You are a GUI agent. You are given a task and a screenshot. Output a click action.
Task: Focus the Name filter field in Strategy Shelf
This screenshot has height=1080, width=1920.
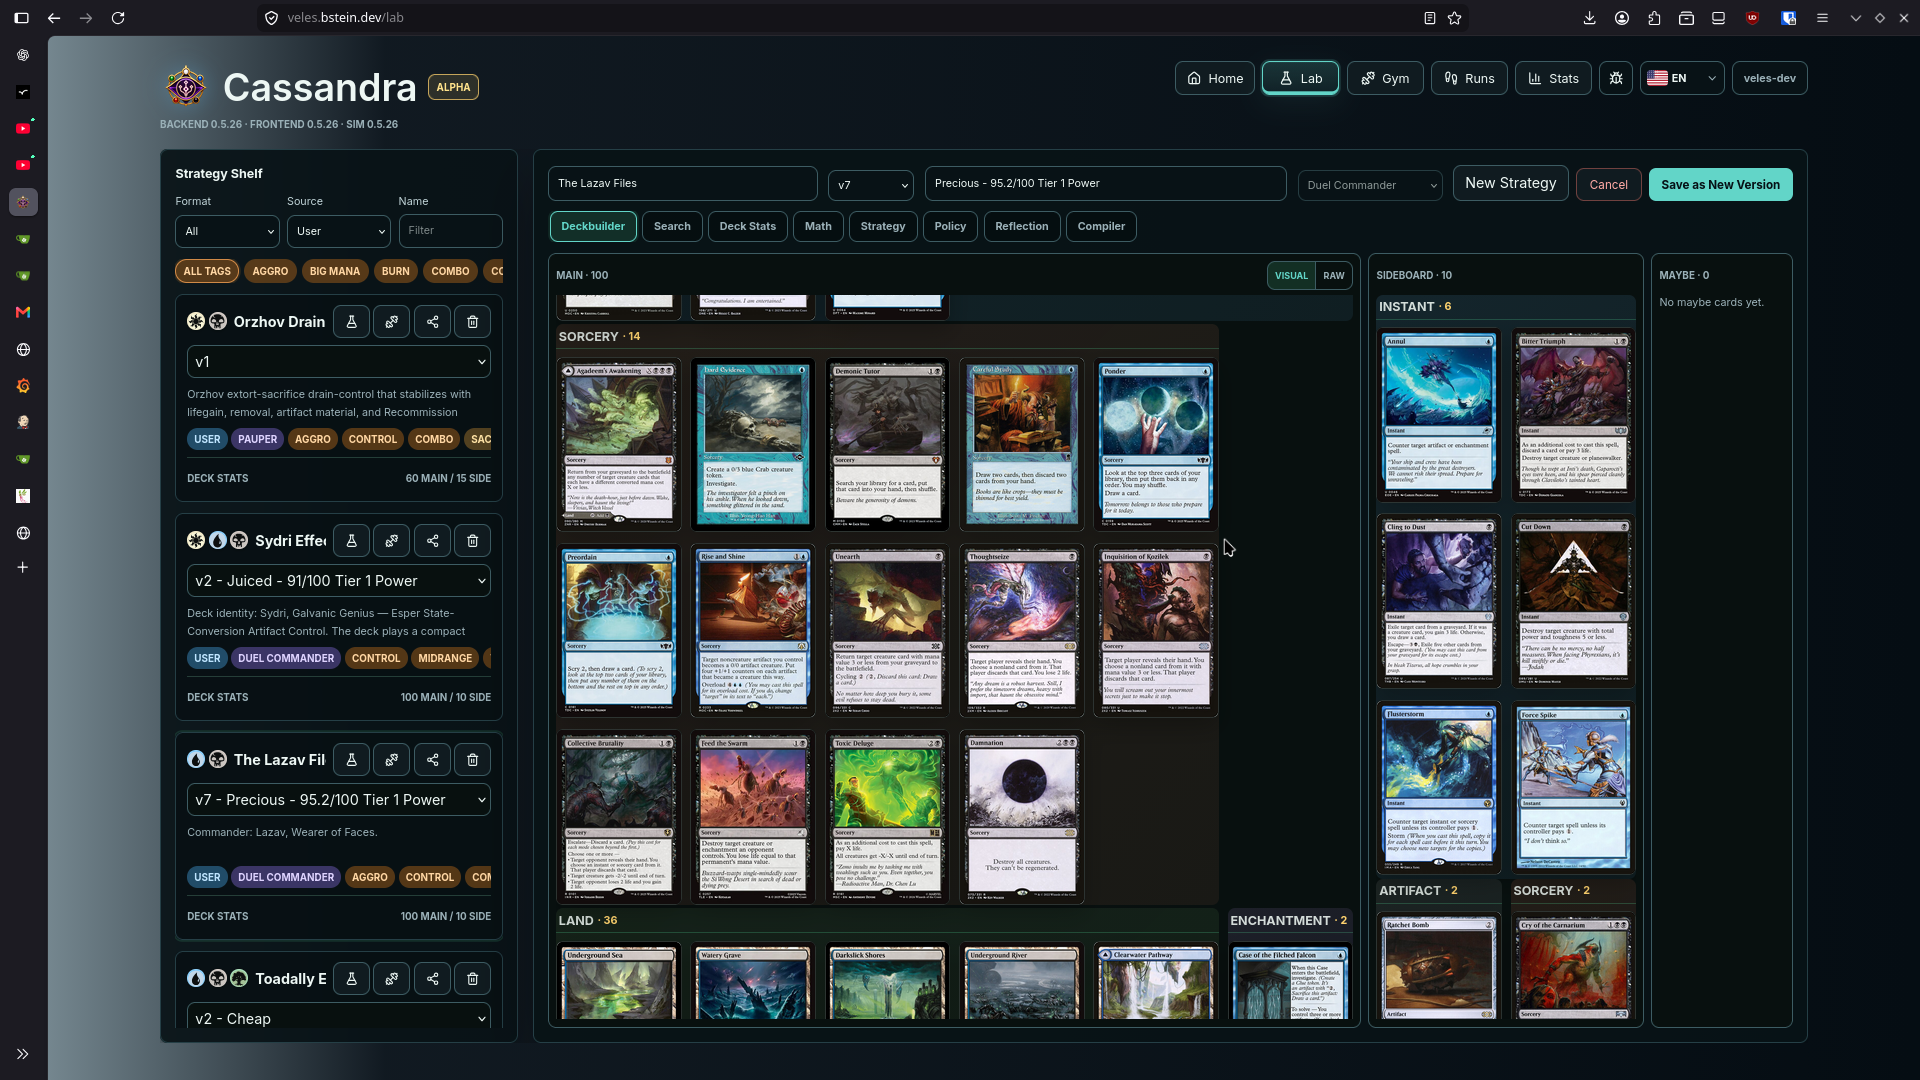450,231
